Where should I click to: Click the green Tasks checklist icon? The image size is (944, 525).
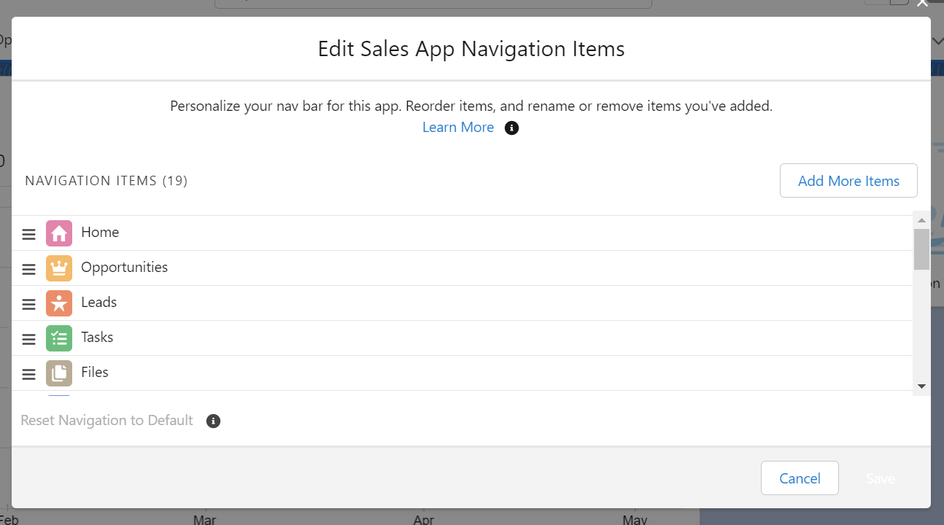[59, 338]
